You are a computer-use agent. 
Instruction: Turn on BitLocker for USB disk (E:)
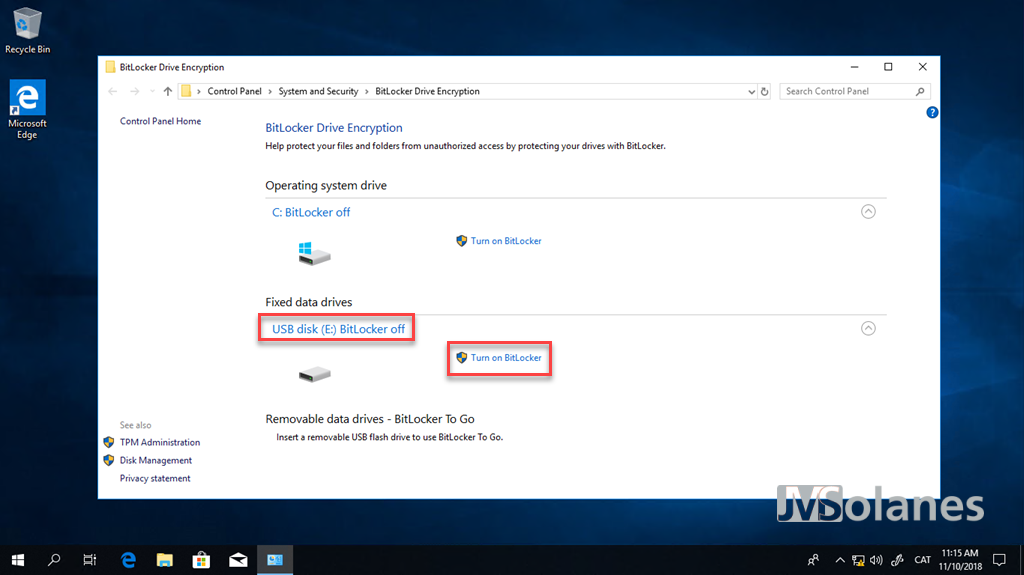coord(506,358)
